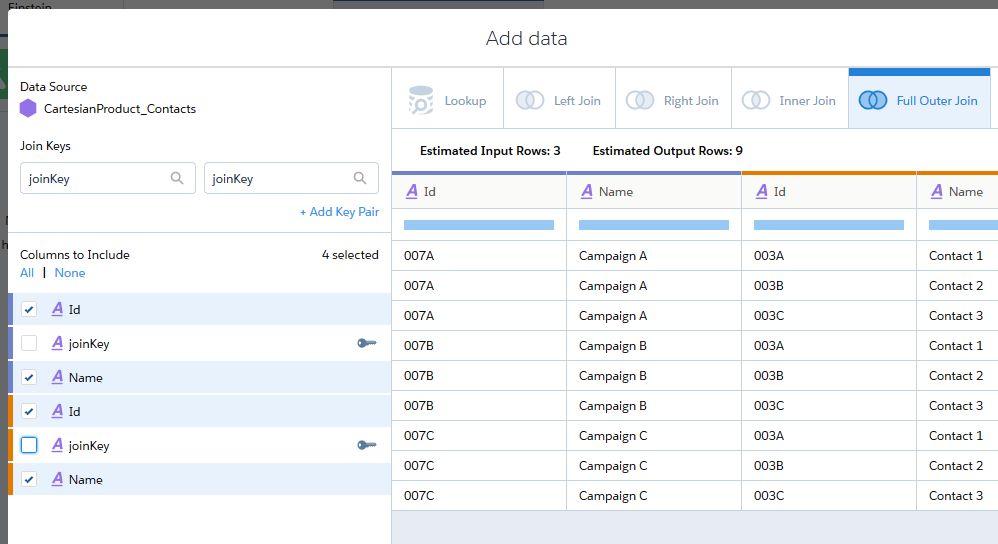Toggle the last Name column checkbox
Screen dimensions: 998x544
[x=29, y=480]
